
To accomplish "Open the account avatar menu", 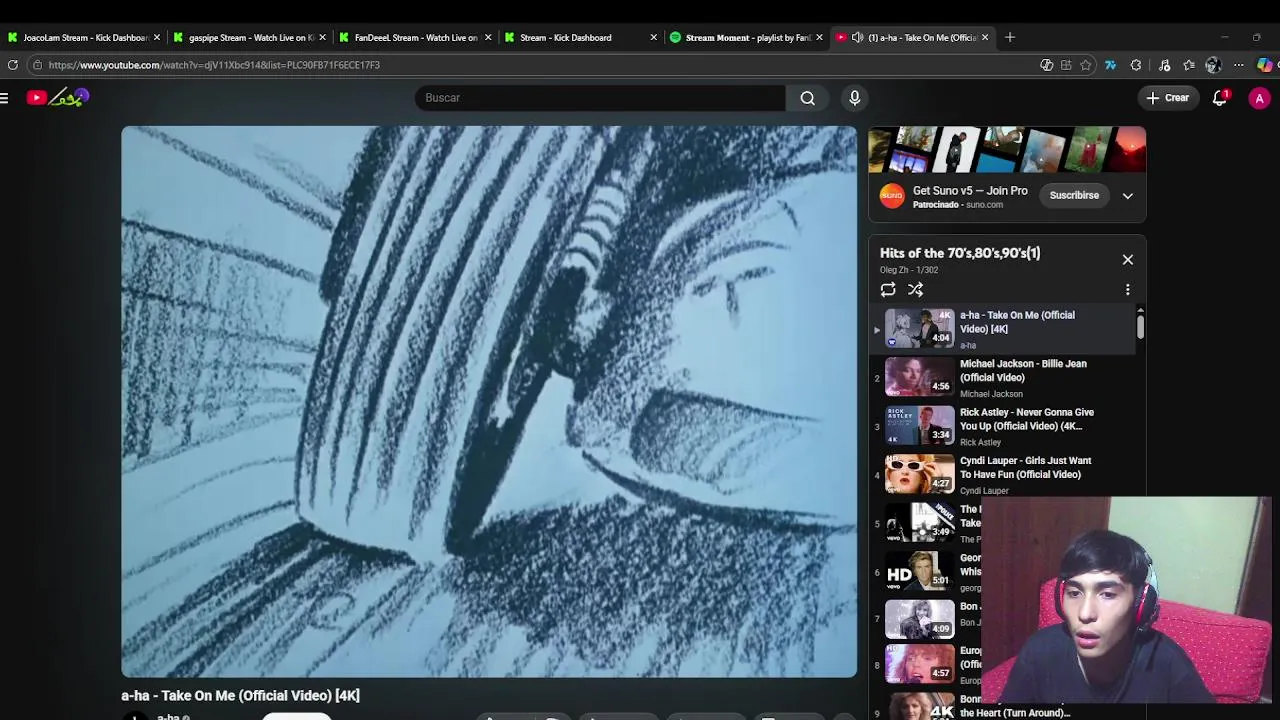I will click(1259, 98).
